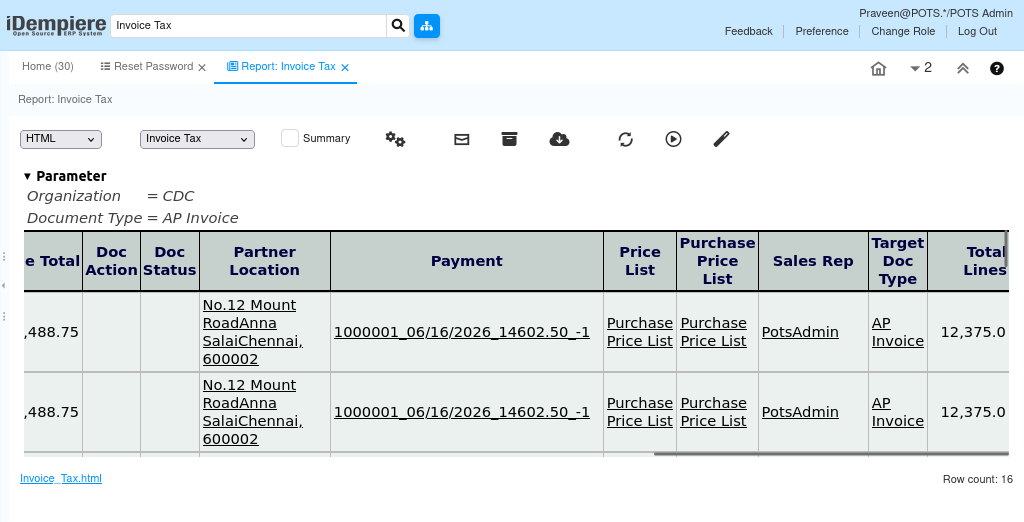This screenshot has height=522, width=1024.
Task: Click the Partner Location column header
Action: tap(264, 261)
